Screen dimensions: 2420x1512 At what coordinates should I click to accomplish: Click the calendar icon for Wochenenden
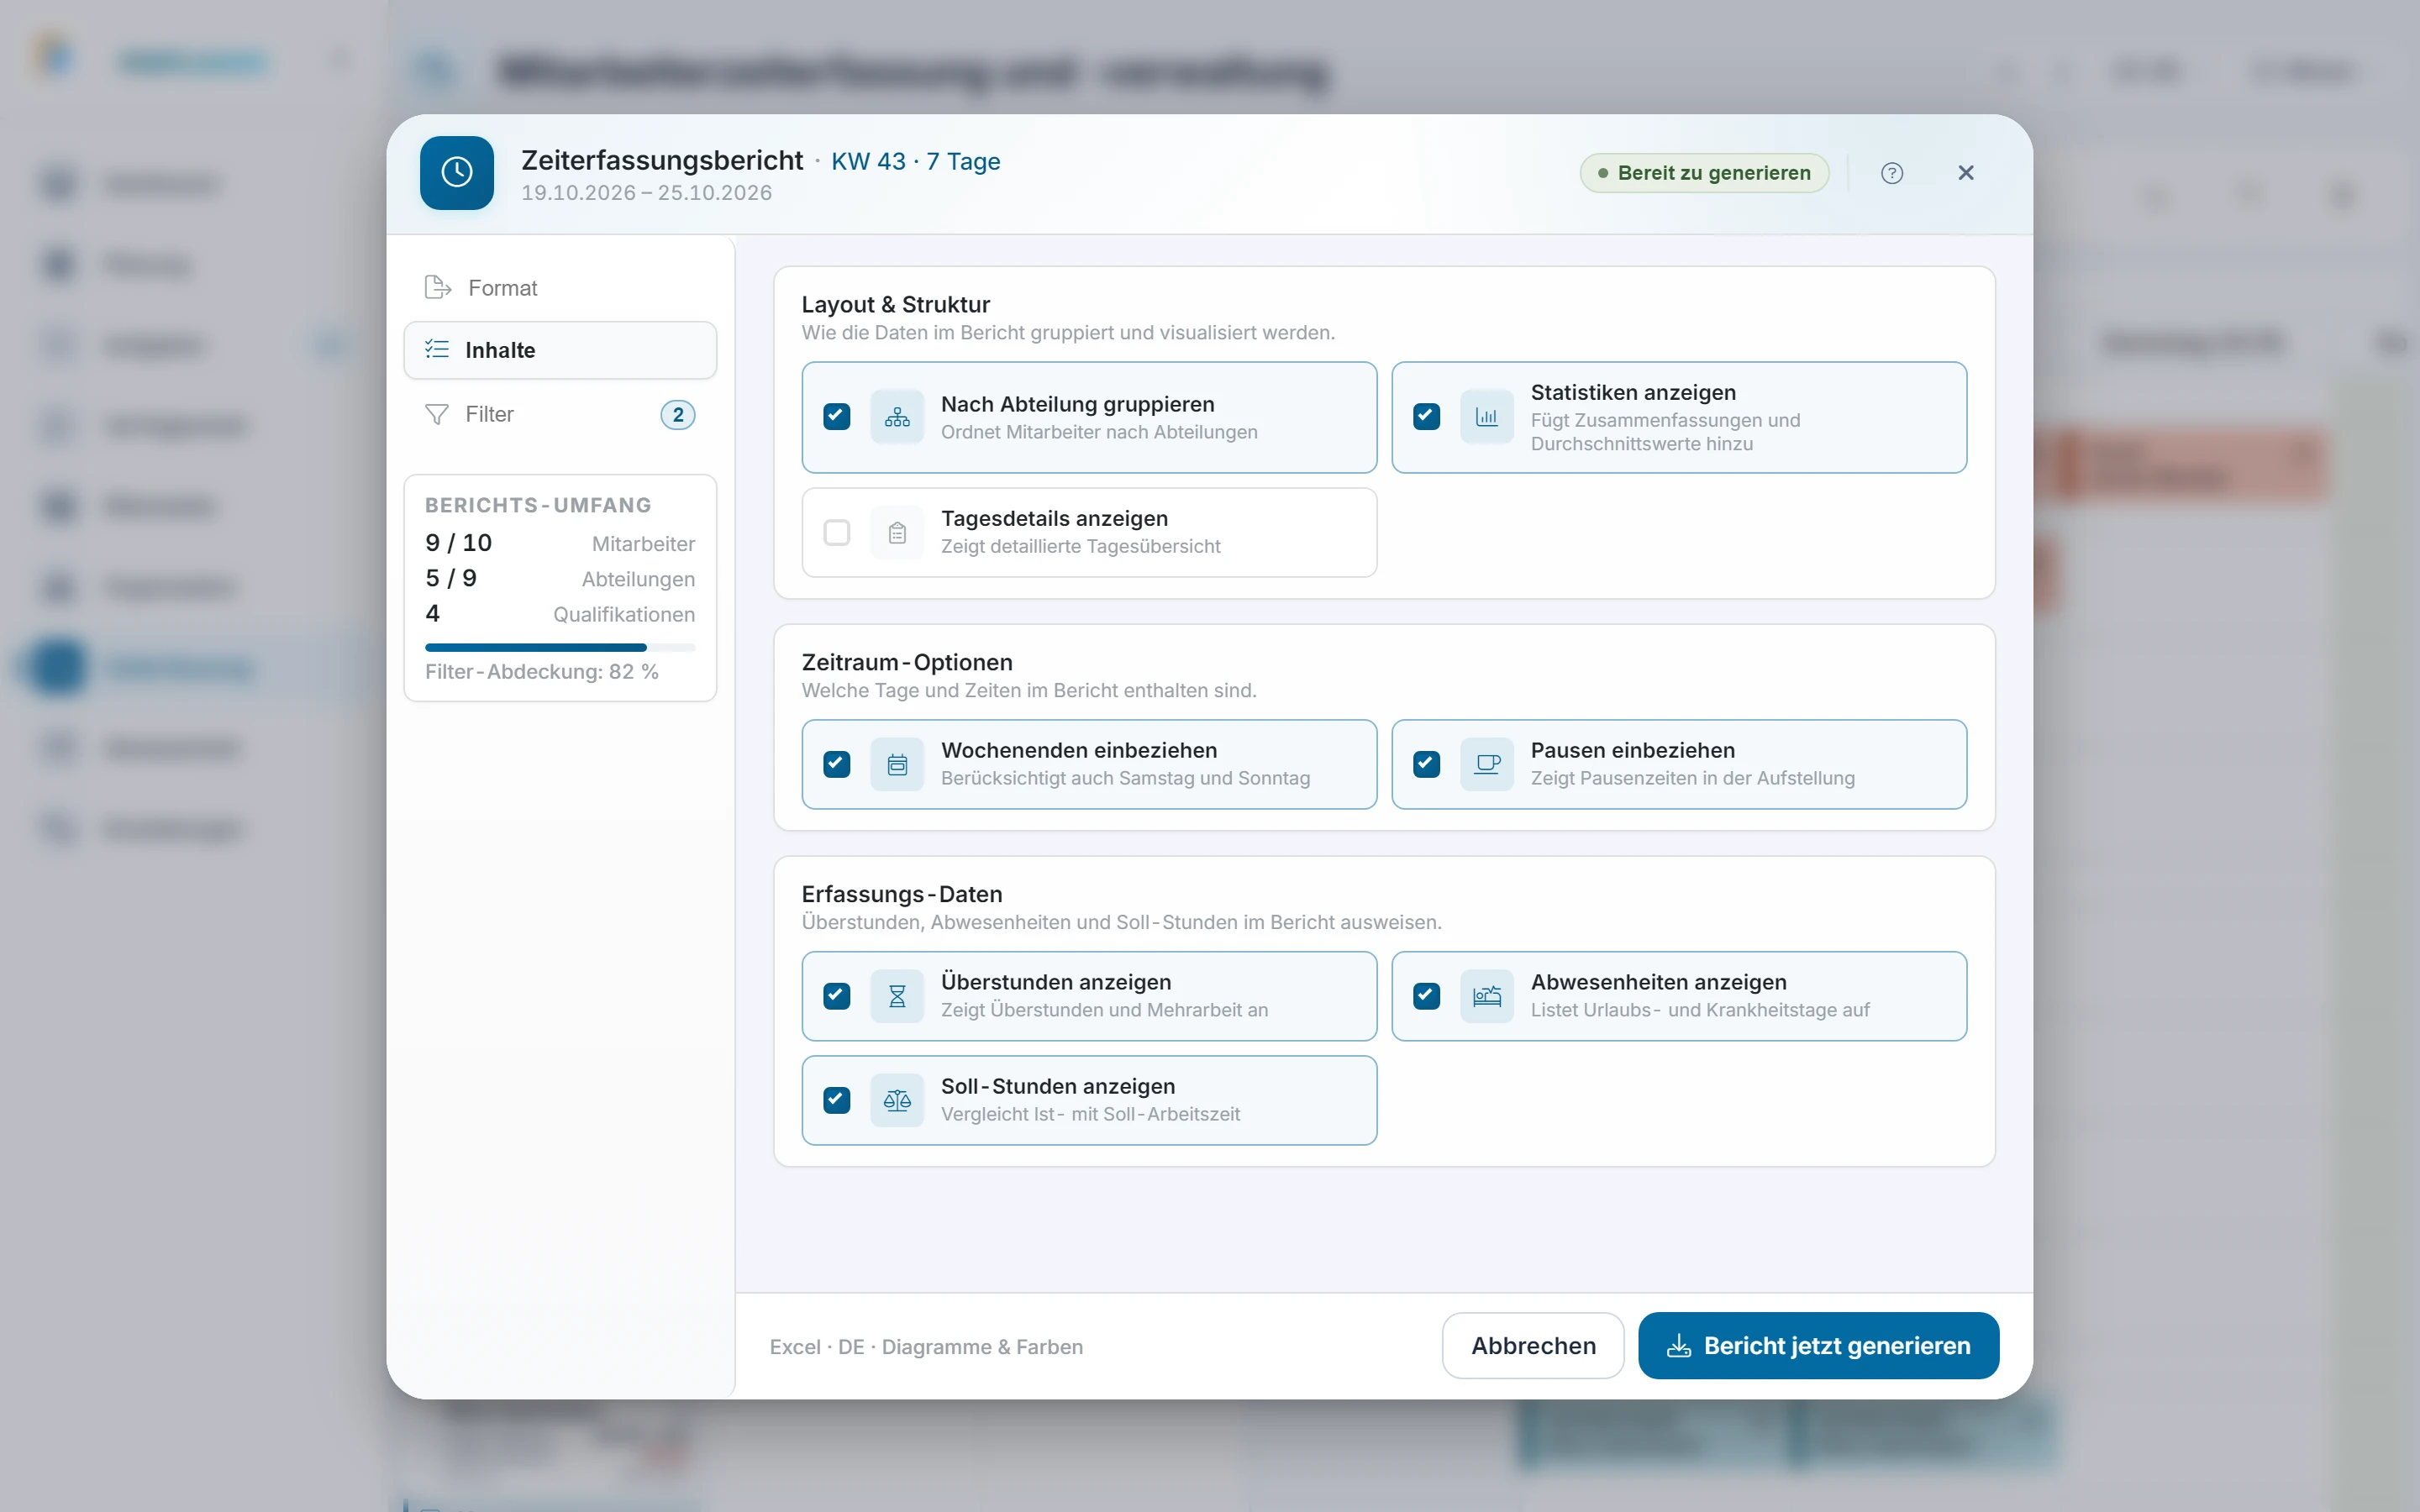tap(897, 764)
